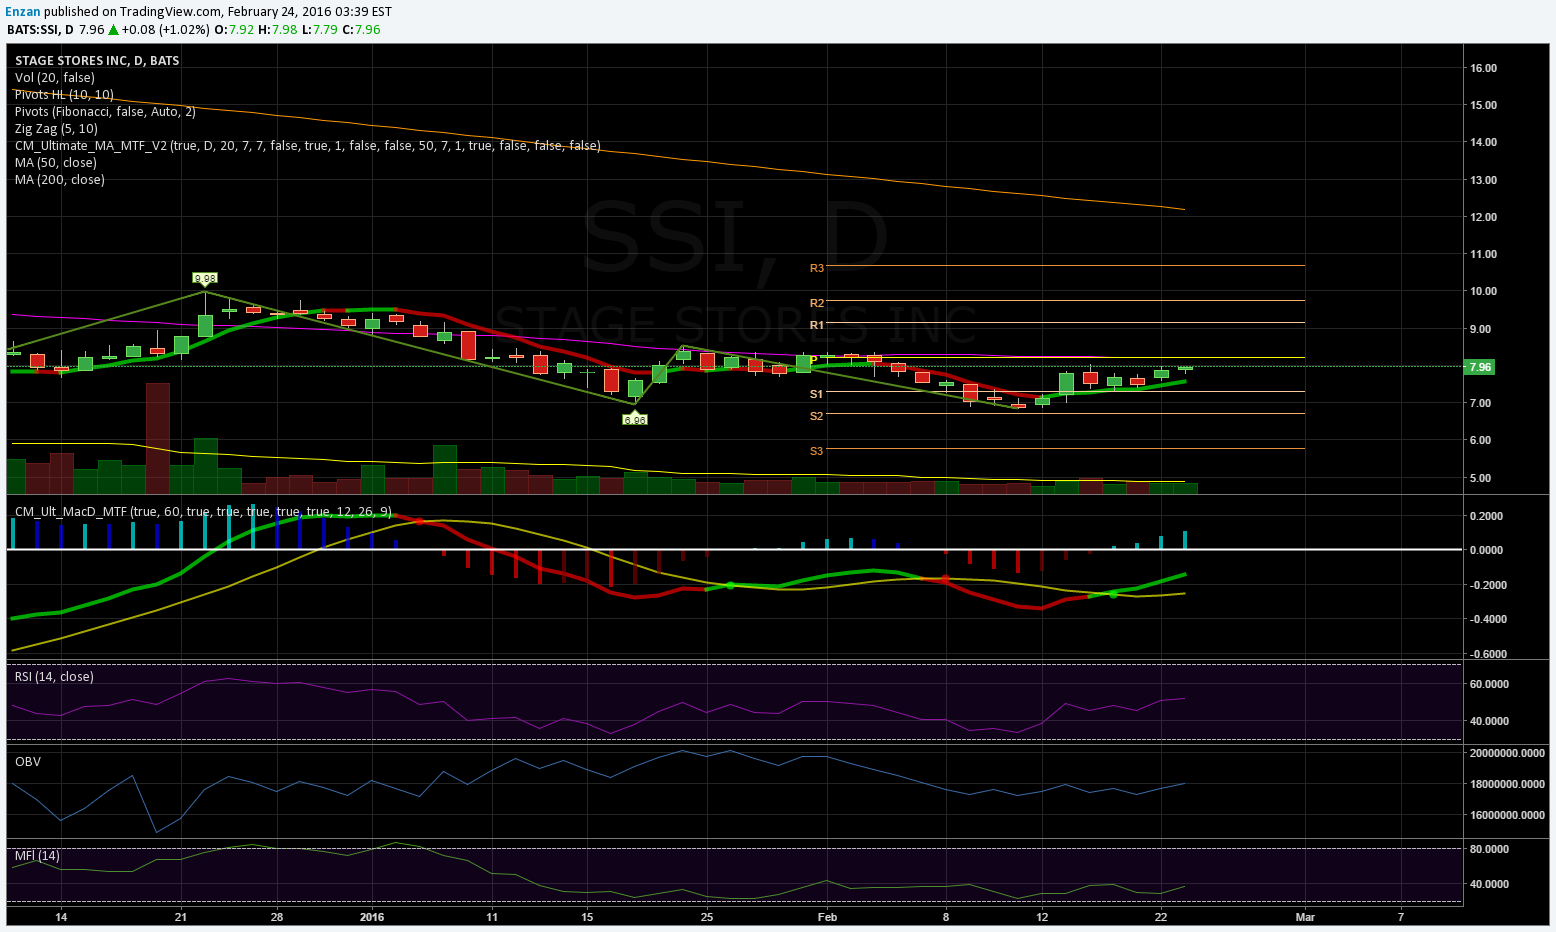This screenshot has width=1556, height=932.
Task: Click the 6.96 pivot low marker
Action: (635, 420)
